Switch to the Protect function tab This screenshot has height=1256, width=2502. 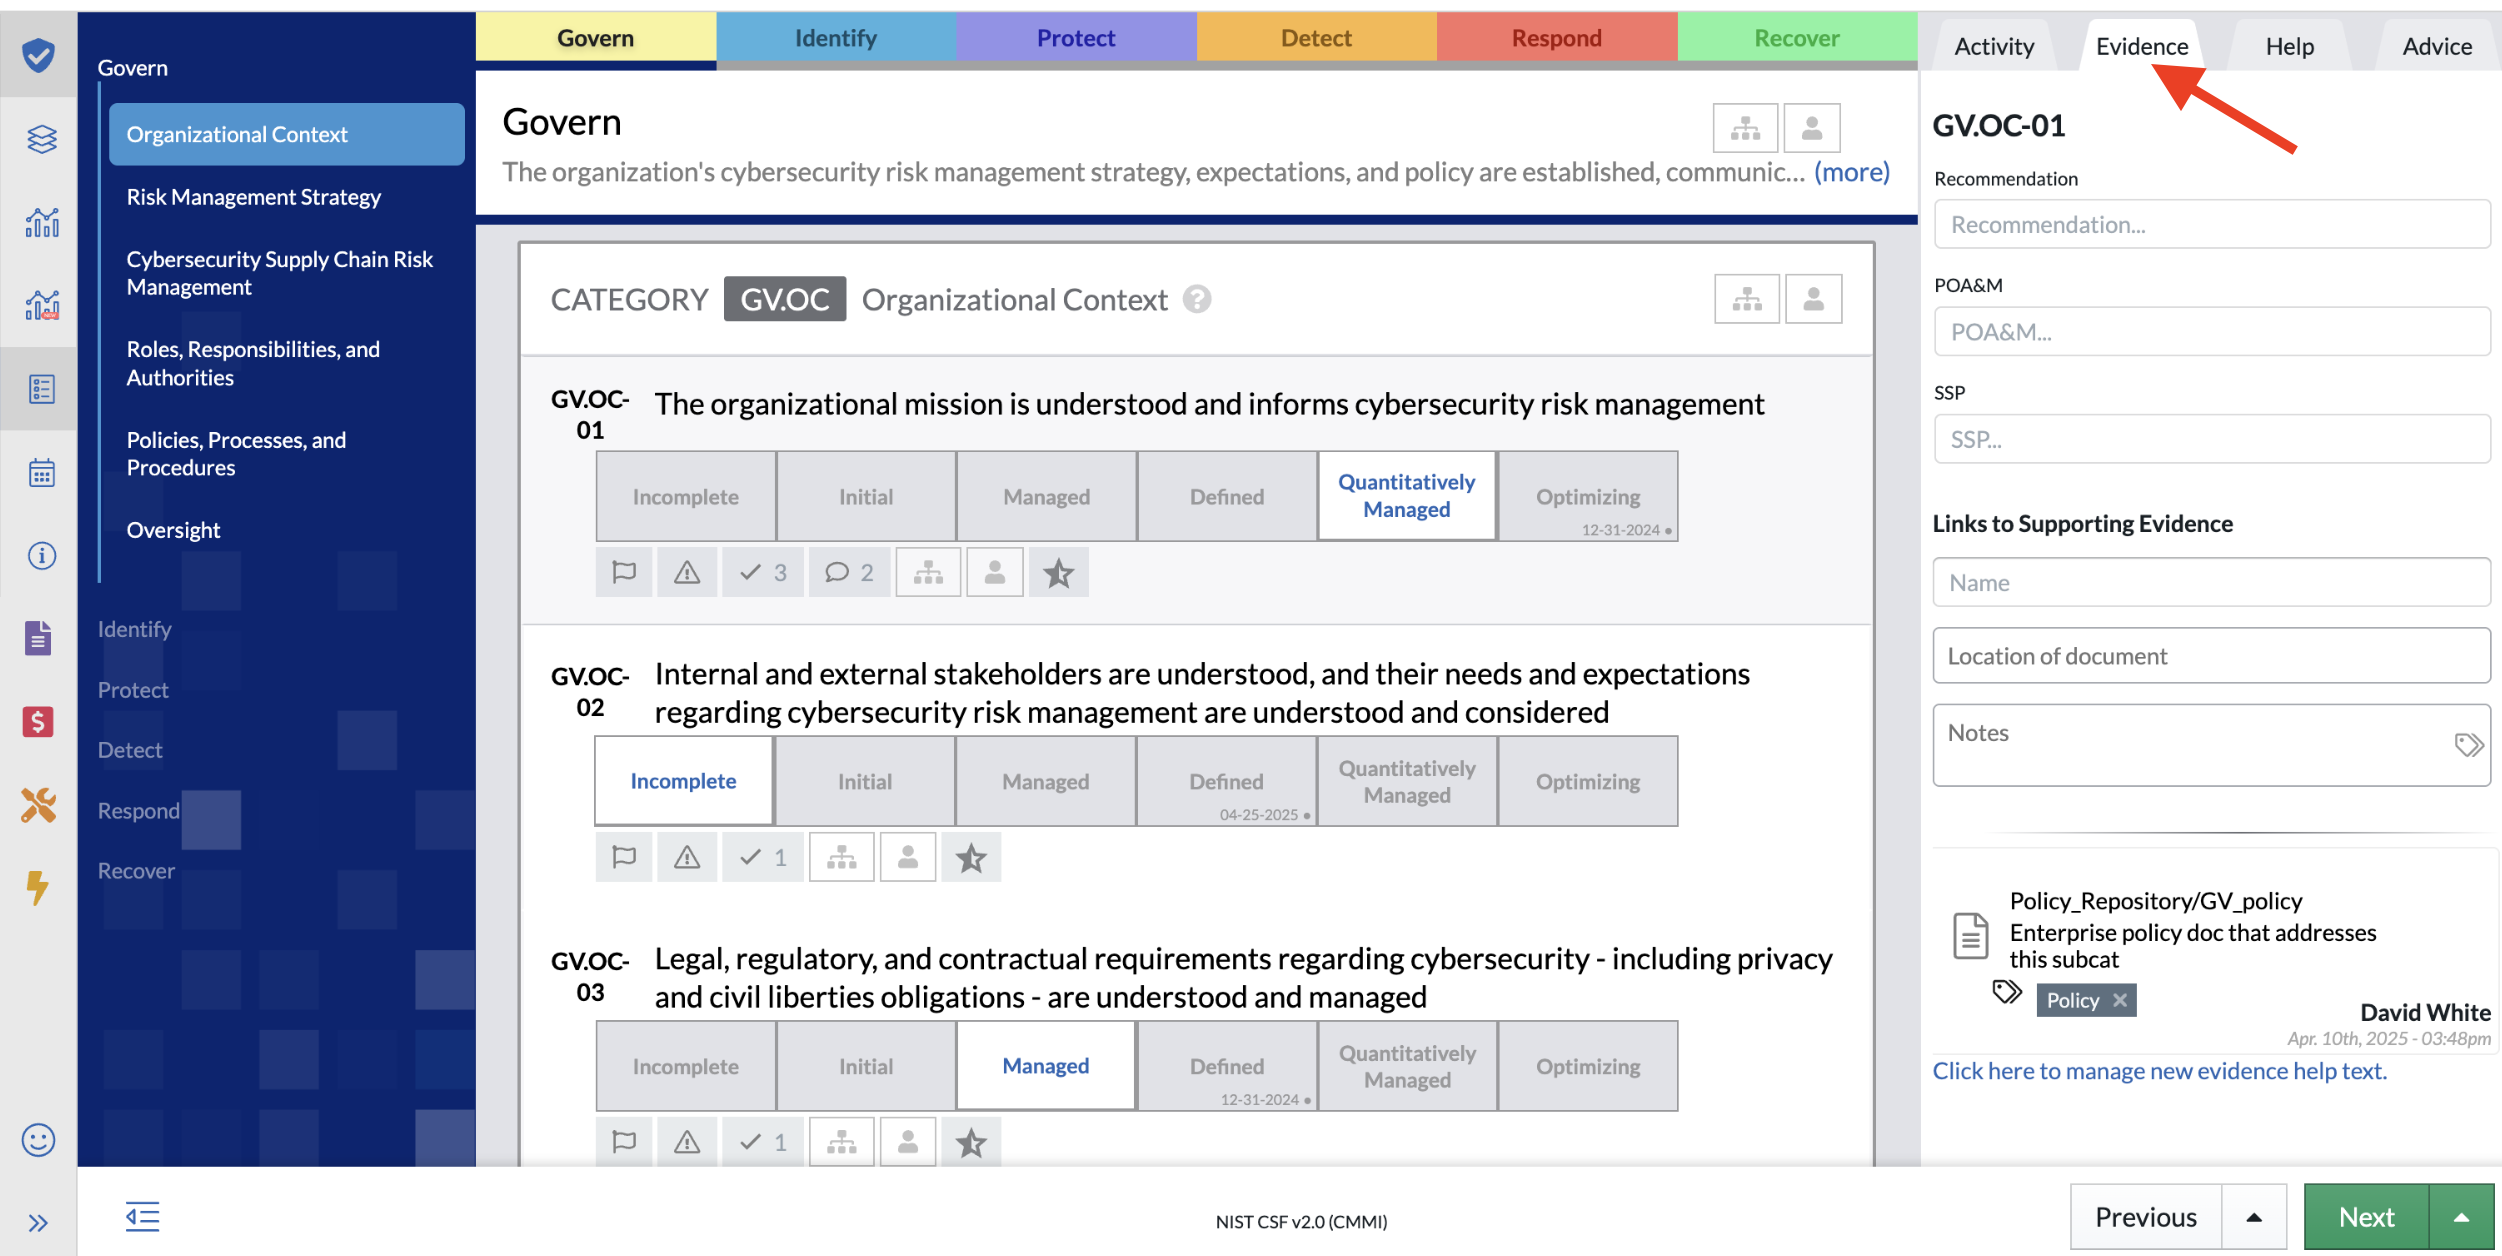click(1076, 38)
